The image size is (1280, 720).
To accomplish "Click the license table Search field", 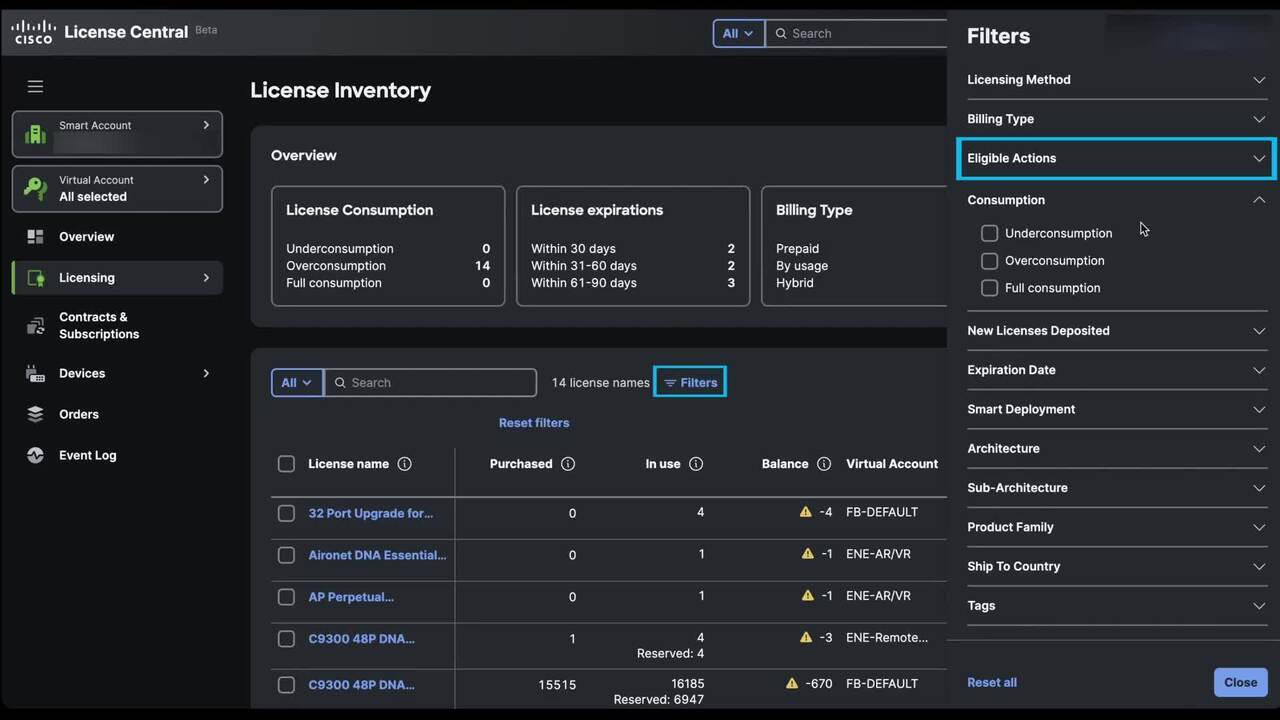I will 440,383.
